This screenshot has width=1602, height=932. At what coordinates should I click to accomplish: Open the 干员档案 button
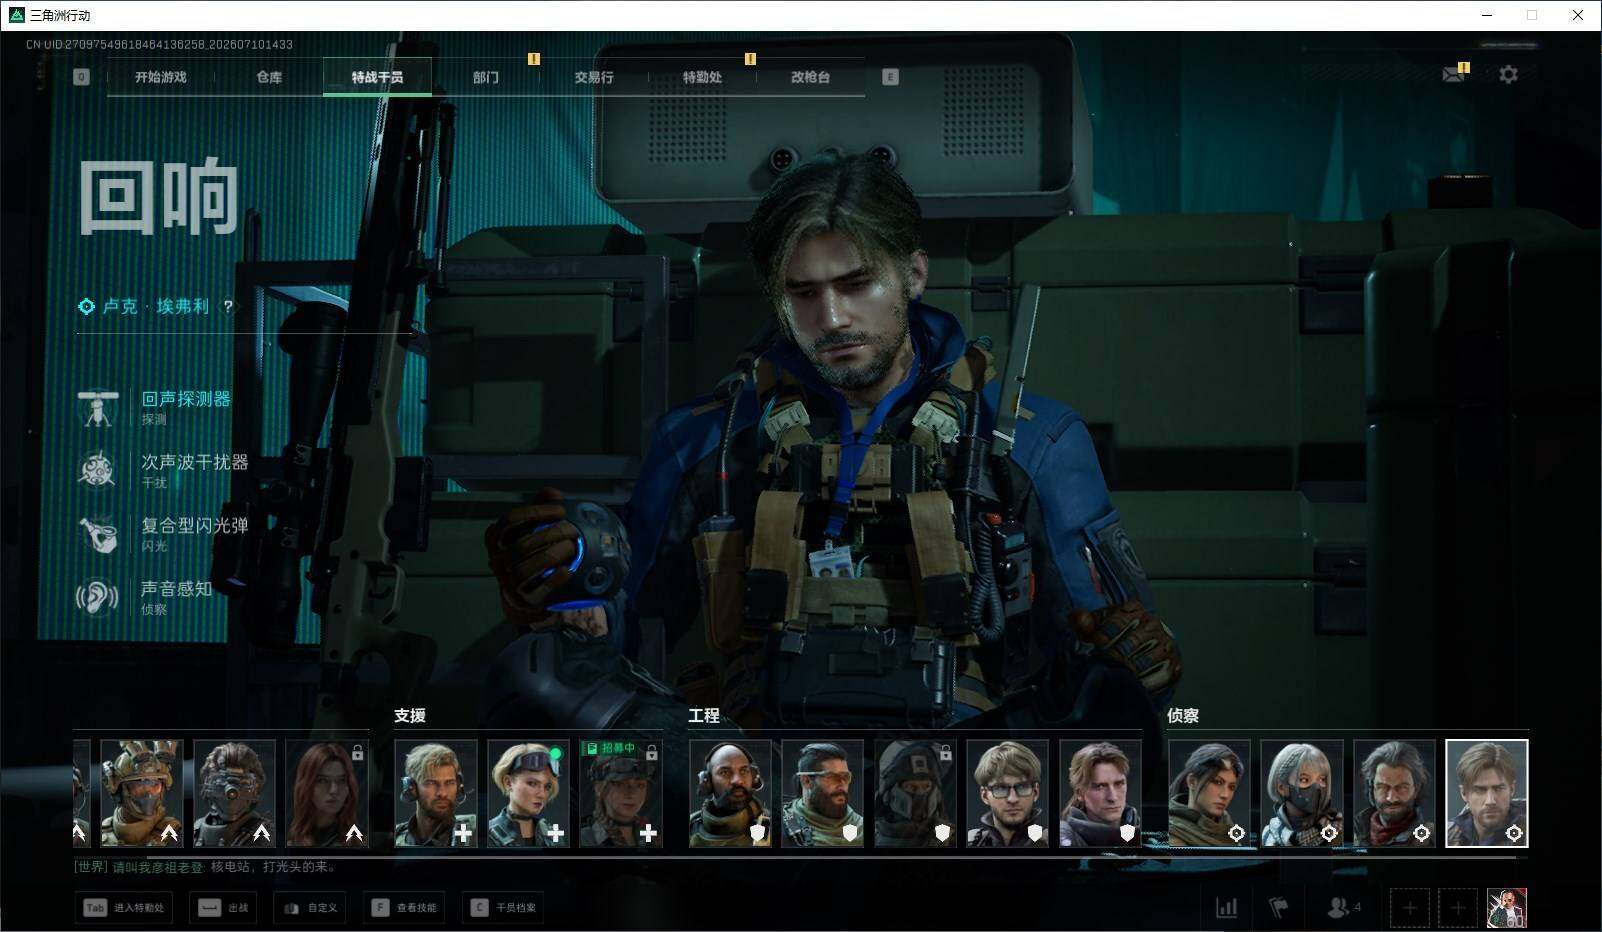pos(504,908)
